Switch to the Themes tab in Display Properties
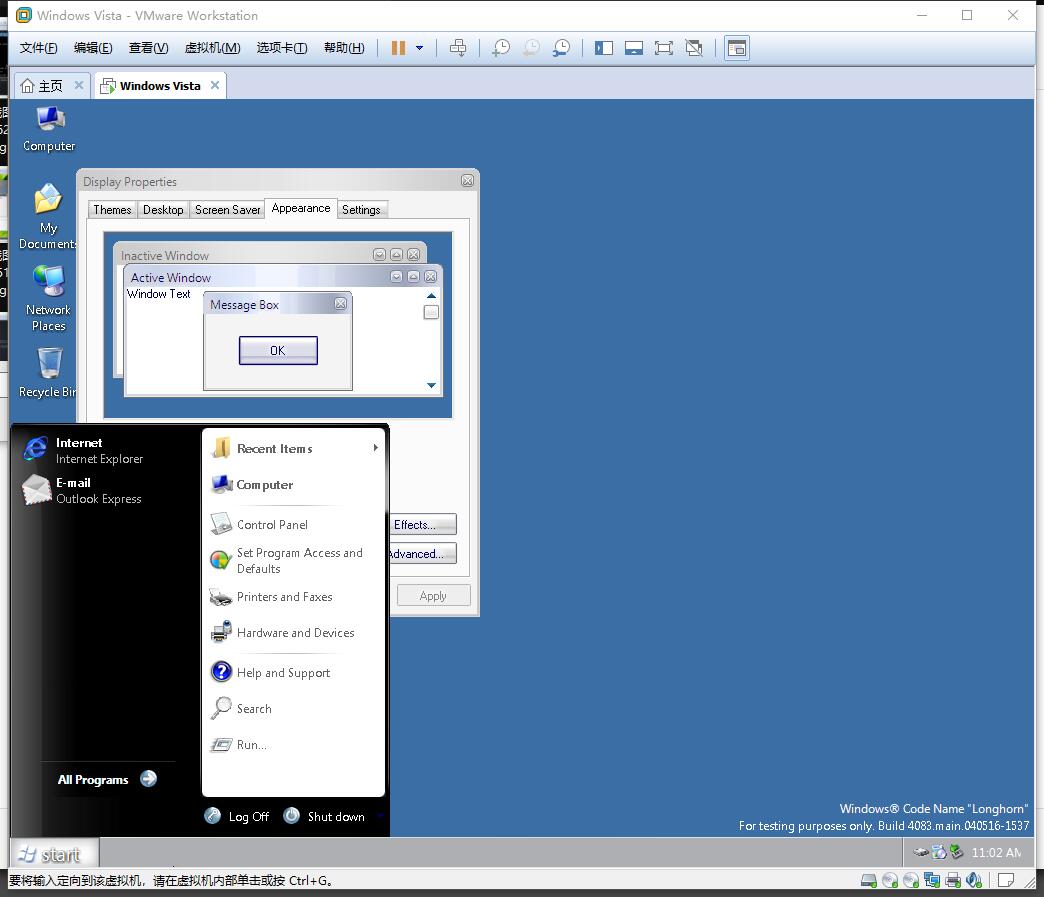Viewport: 1044px width, 897px height. (x=112, y=210)
